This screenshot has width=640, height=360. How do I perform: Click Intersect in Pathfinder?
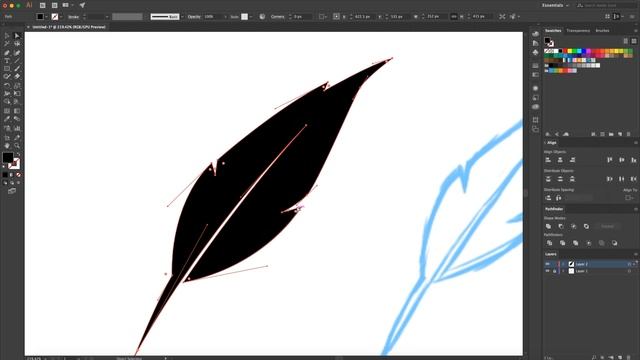point(573,226)
